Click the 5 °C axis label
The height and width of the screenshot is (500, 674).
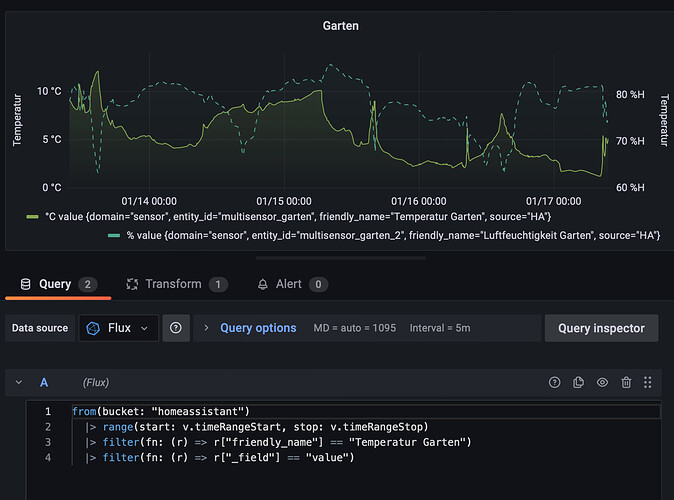point(52,139)
